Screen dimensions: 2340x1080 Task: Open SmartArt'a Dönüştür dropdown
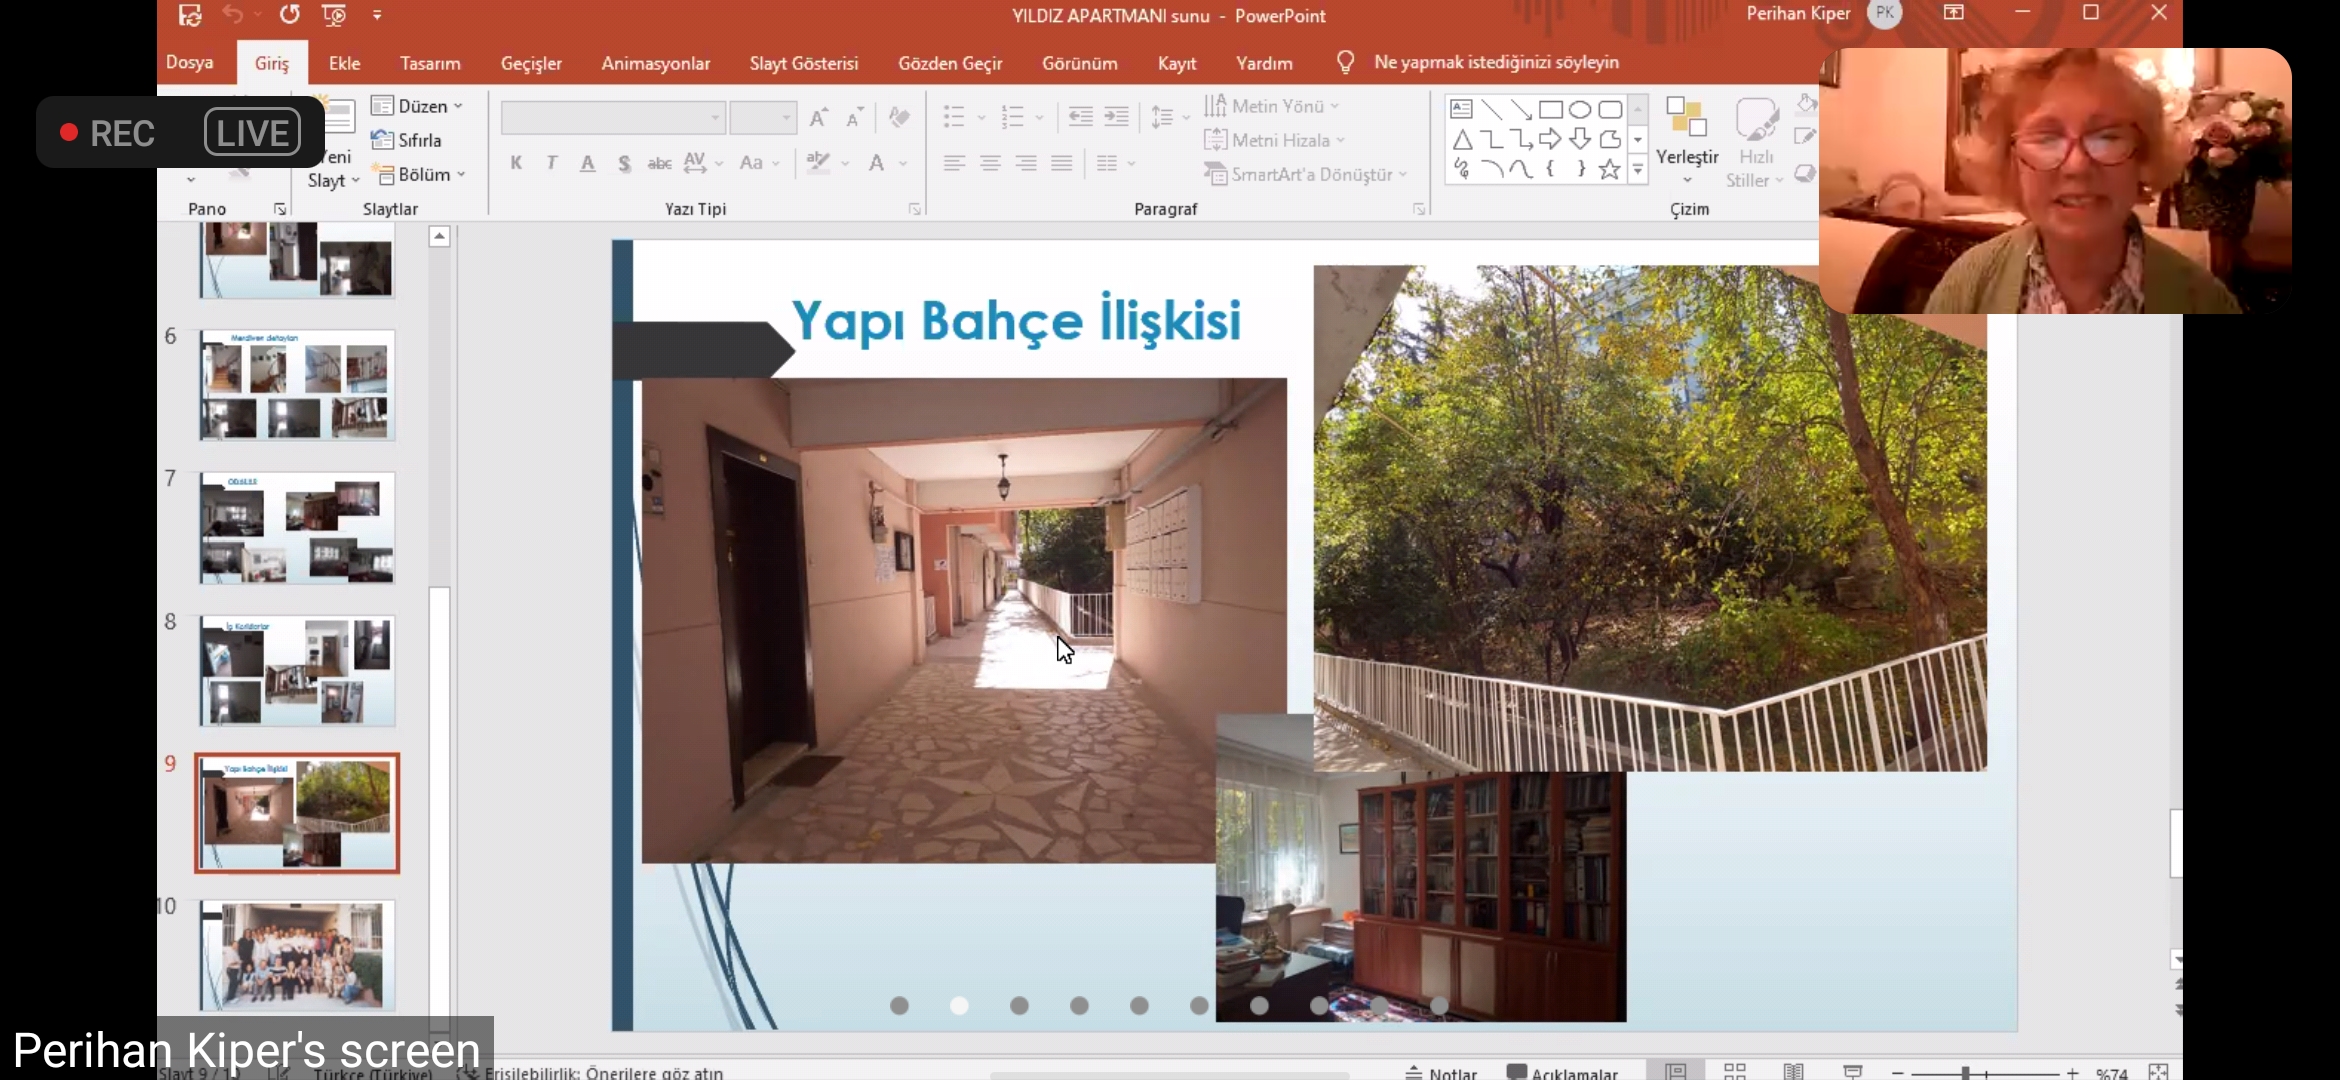pos(1306,174)
